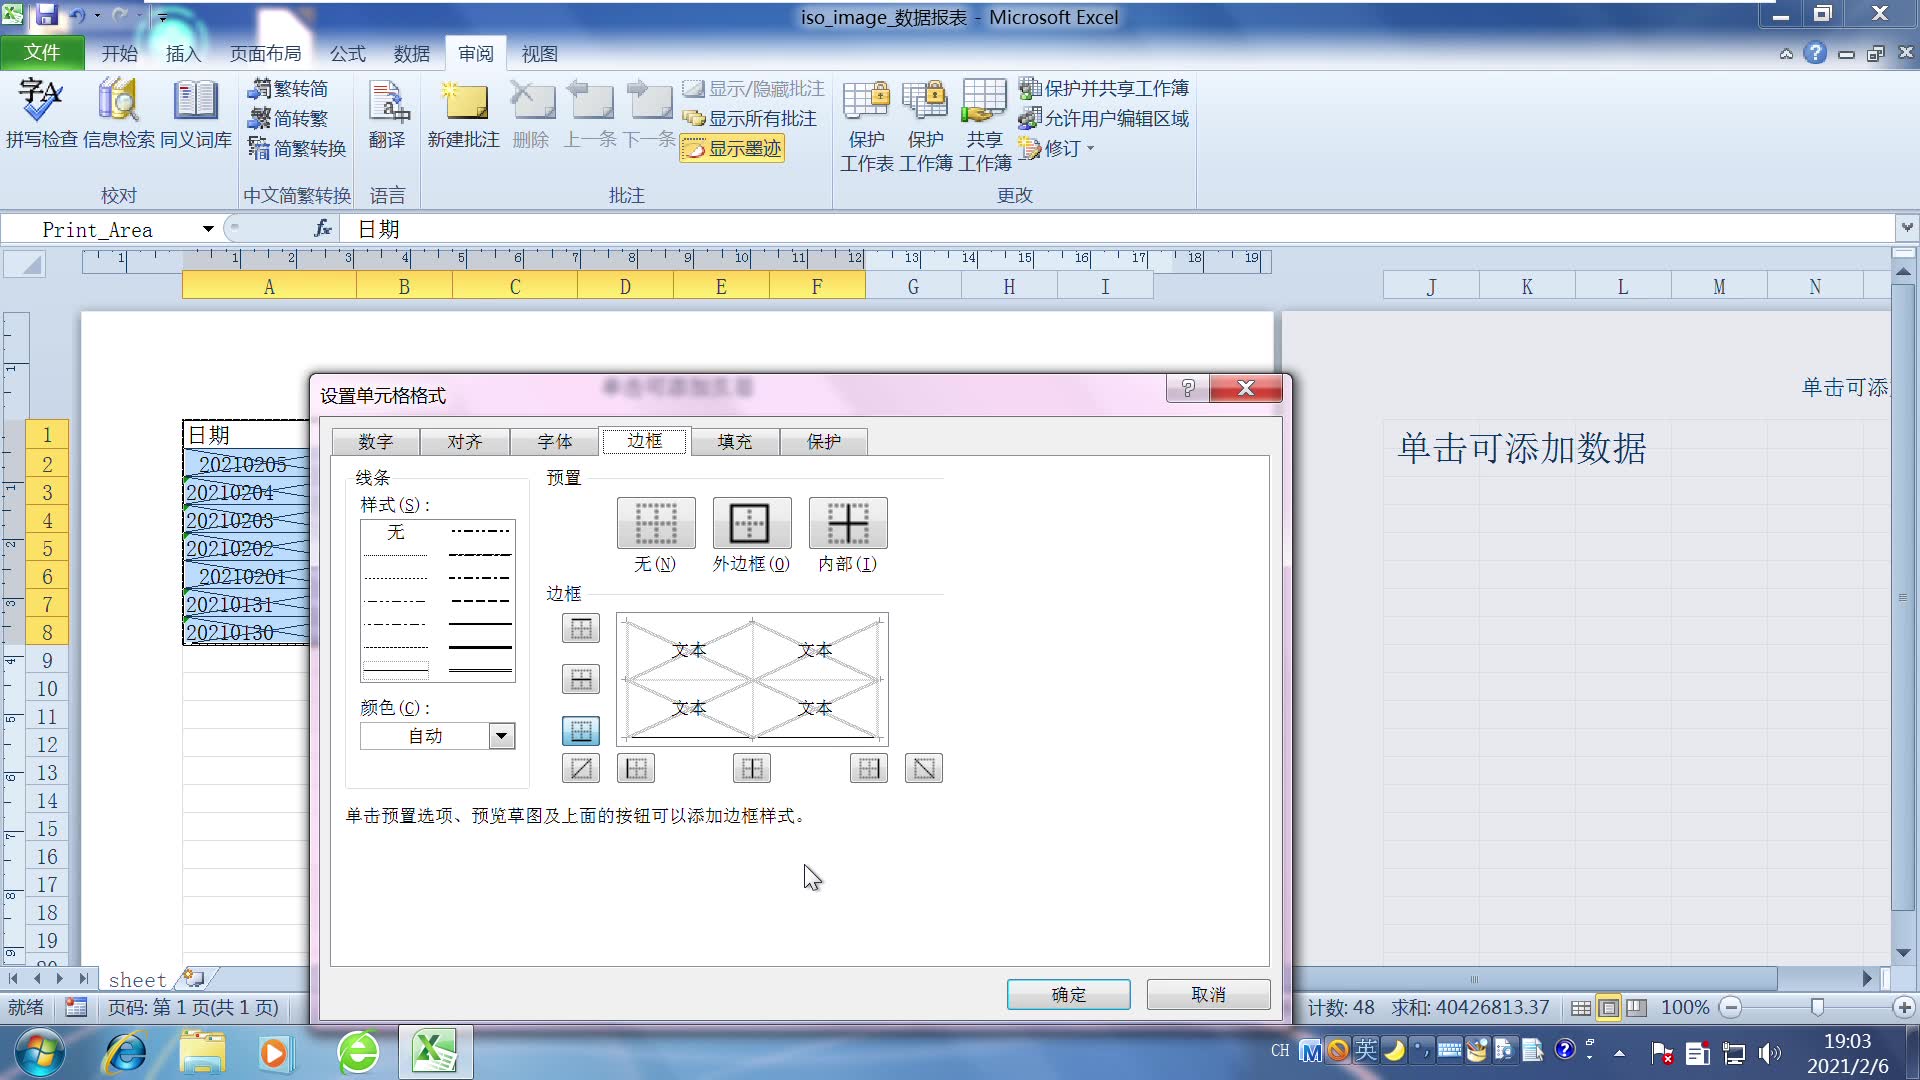Toggle the left border button
This screenshot has height=1080, width=1920.
[636, 768]
